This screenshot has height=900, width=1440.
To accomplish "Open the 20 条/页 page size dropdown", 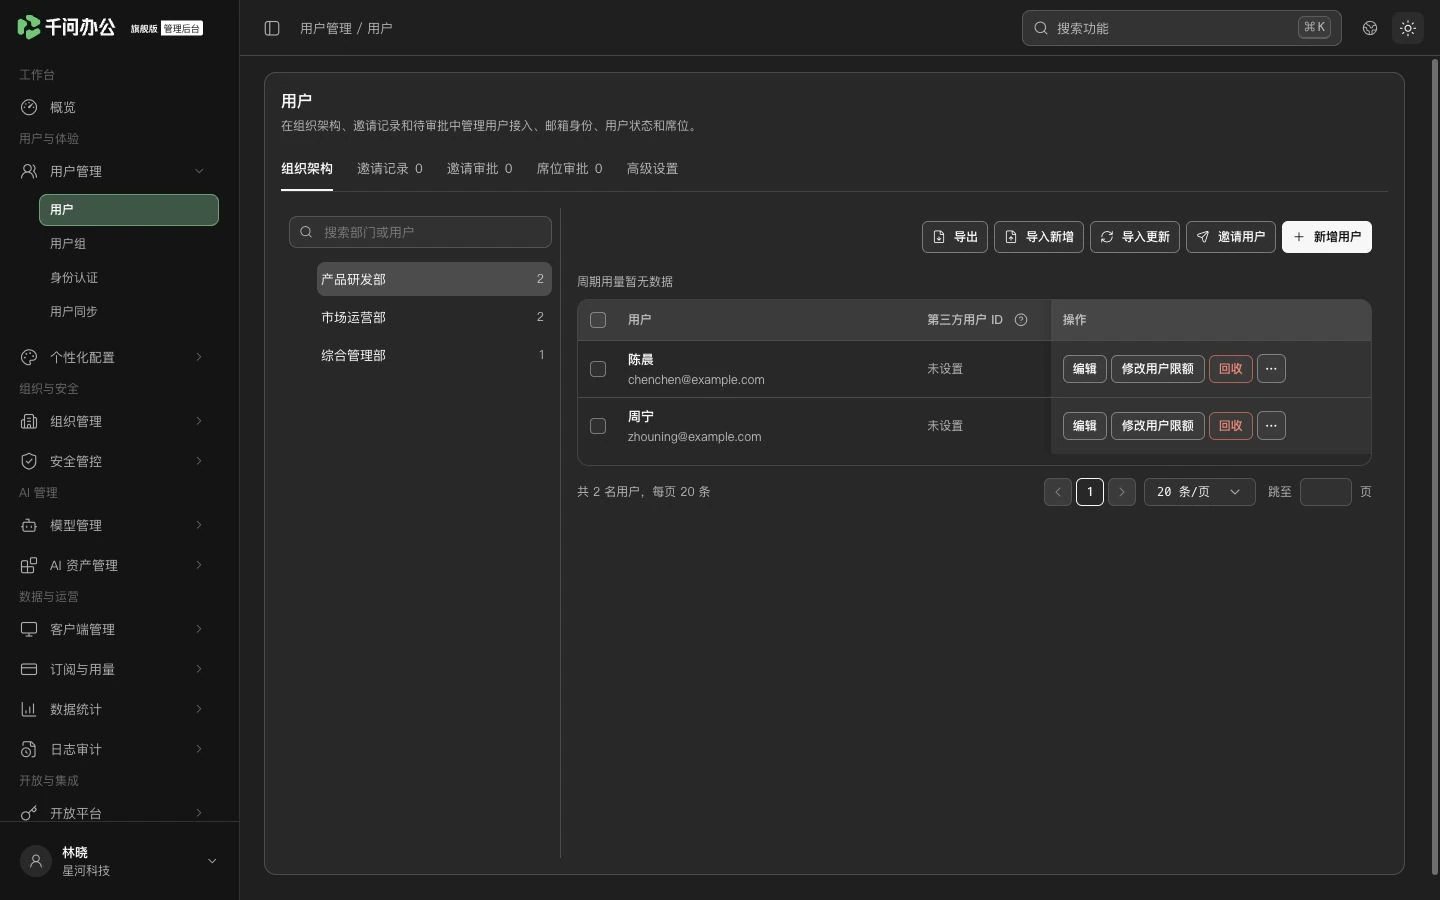I will [1200, 492].
